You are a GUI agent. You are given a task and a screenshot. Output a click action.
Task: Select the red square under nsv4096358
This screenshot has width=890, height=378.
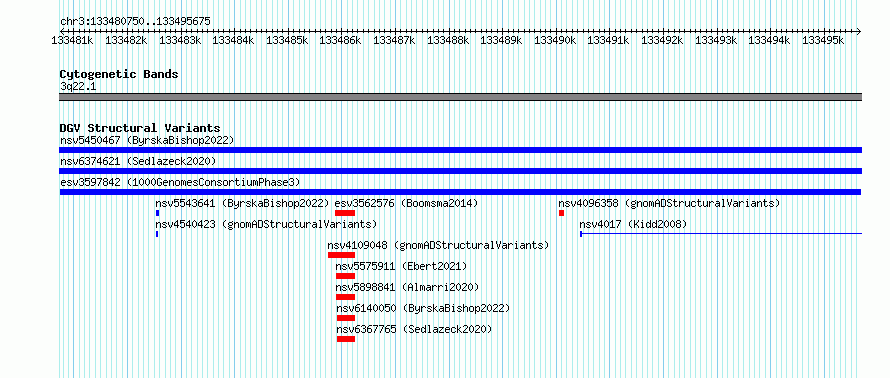[x=561, y=213]
